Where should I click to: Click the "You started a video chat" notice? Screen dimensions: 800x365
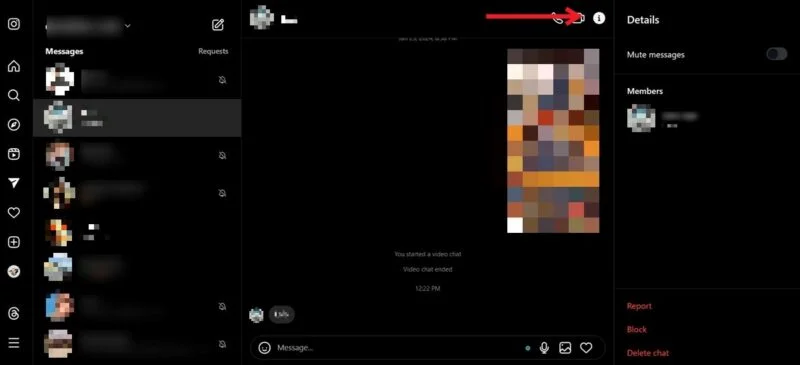(428, 254)
